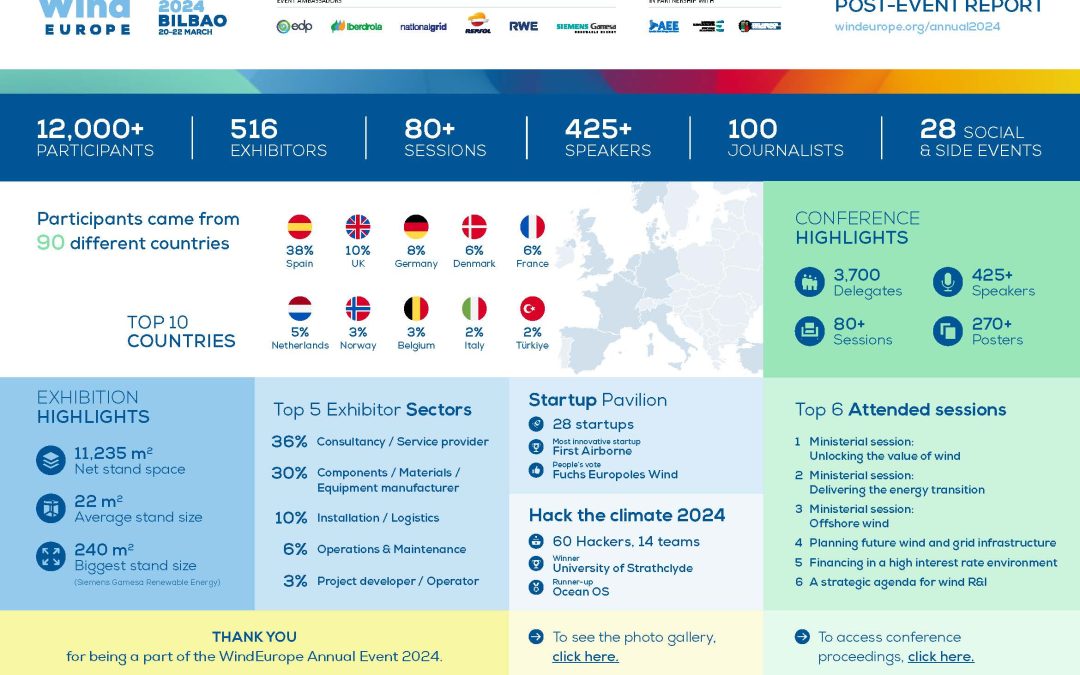The height and width of the screenshot is (675, 1080).
Task: Open conference proceedings 'click here' link
Action: 940,657
